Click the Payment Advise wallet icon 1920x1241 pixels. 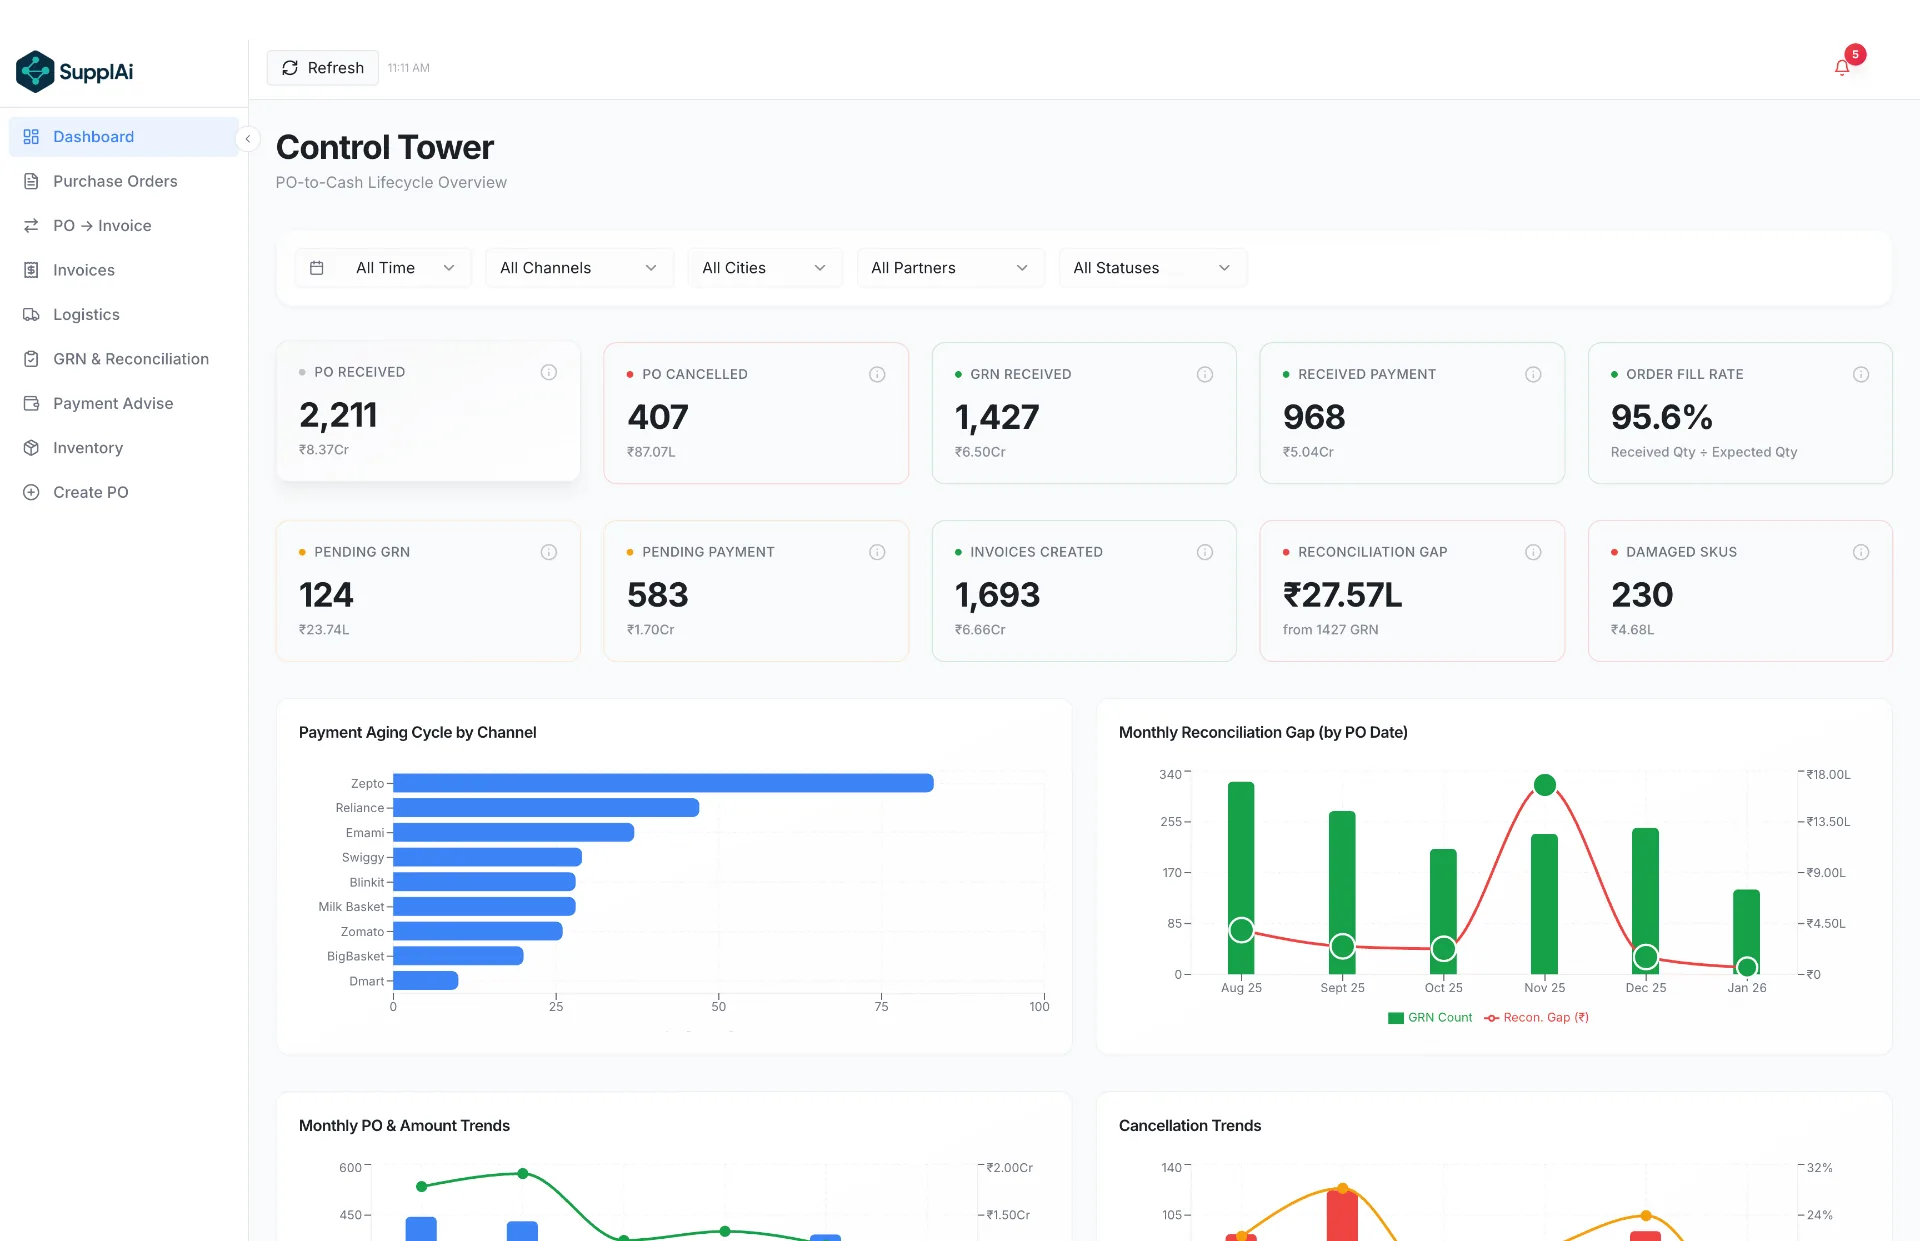[31, 403]
